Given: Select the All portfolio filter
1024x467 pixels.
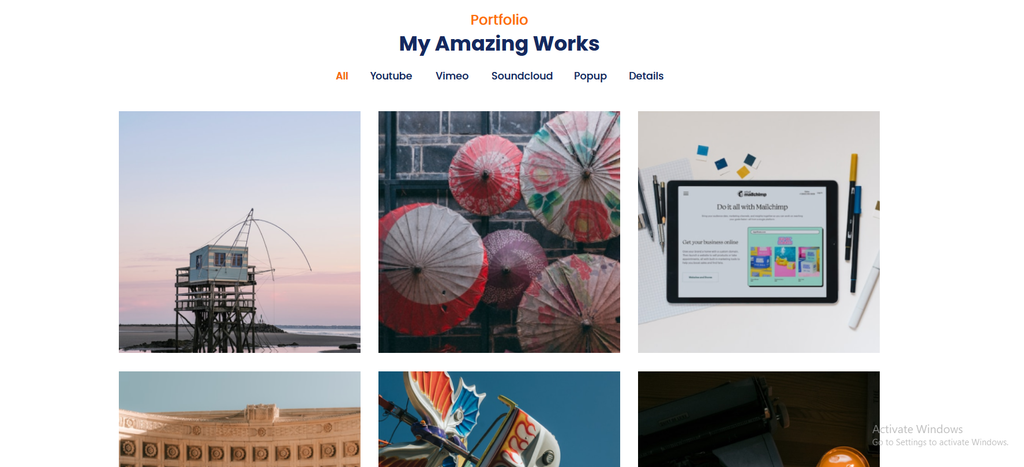Looking at the screenshot, I should coord(342,76).
